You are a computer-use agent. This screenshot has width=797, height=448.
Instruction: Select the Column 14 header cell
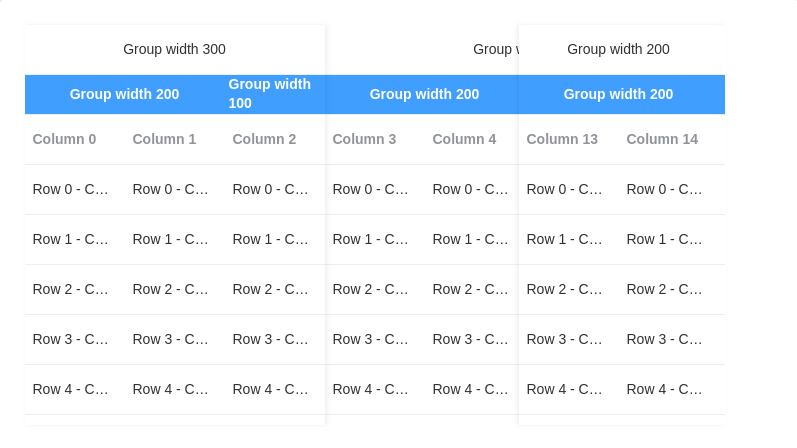[x=672, y=139]
